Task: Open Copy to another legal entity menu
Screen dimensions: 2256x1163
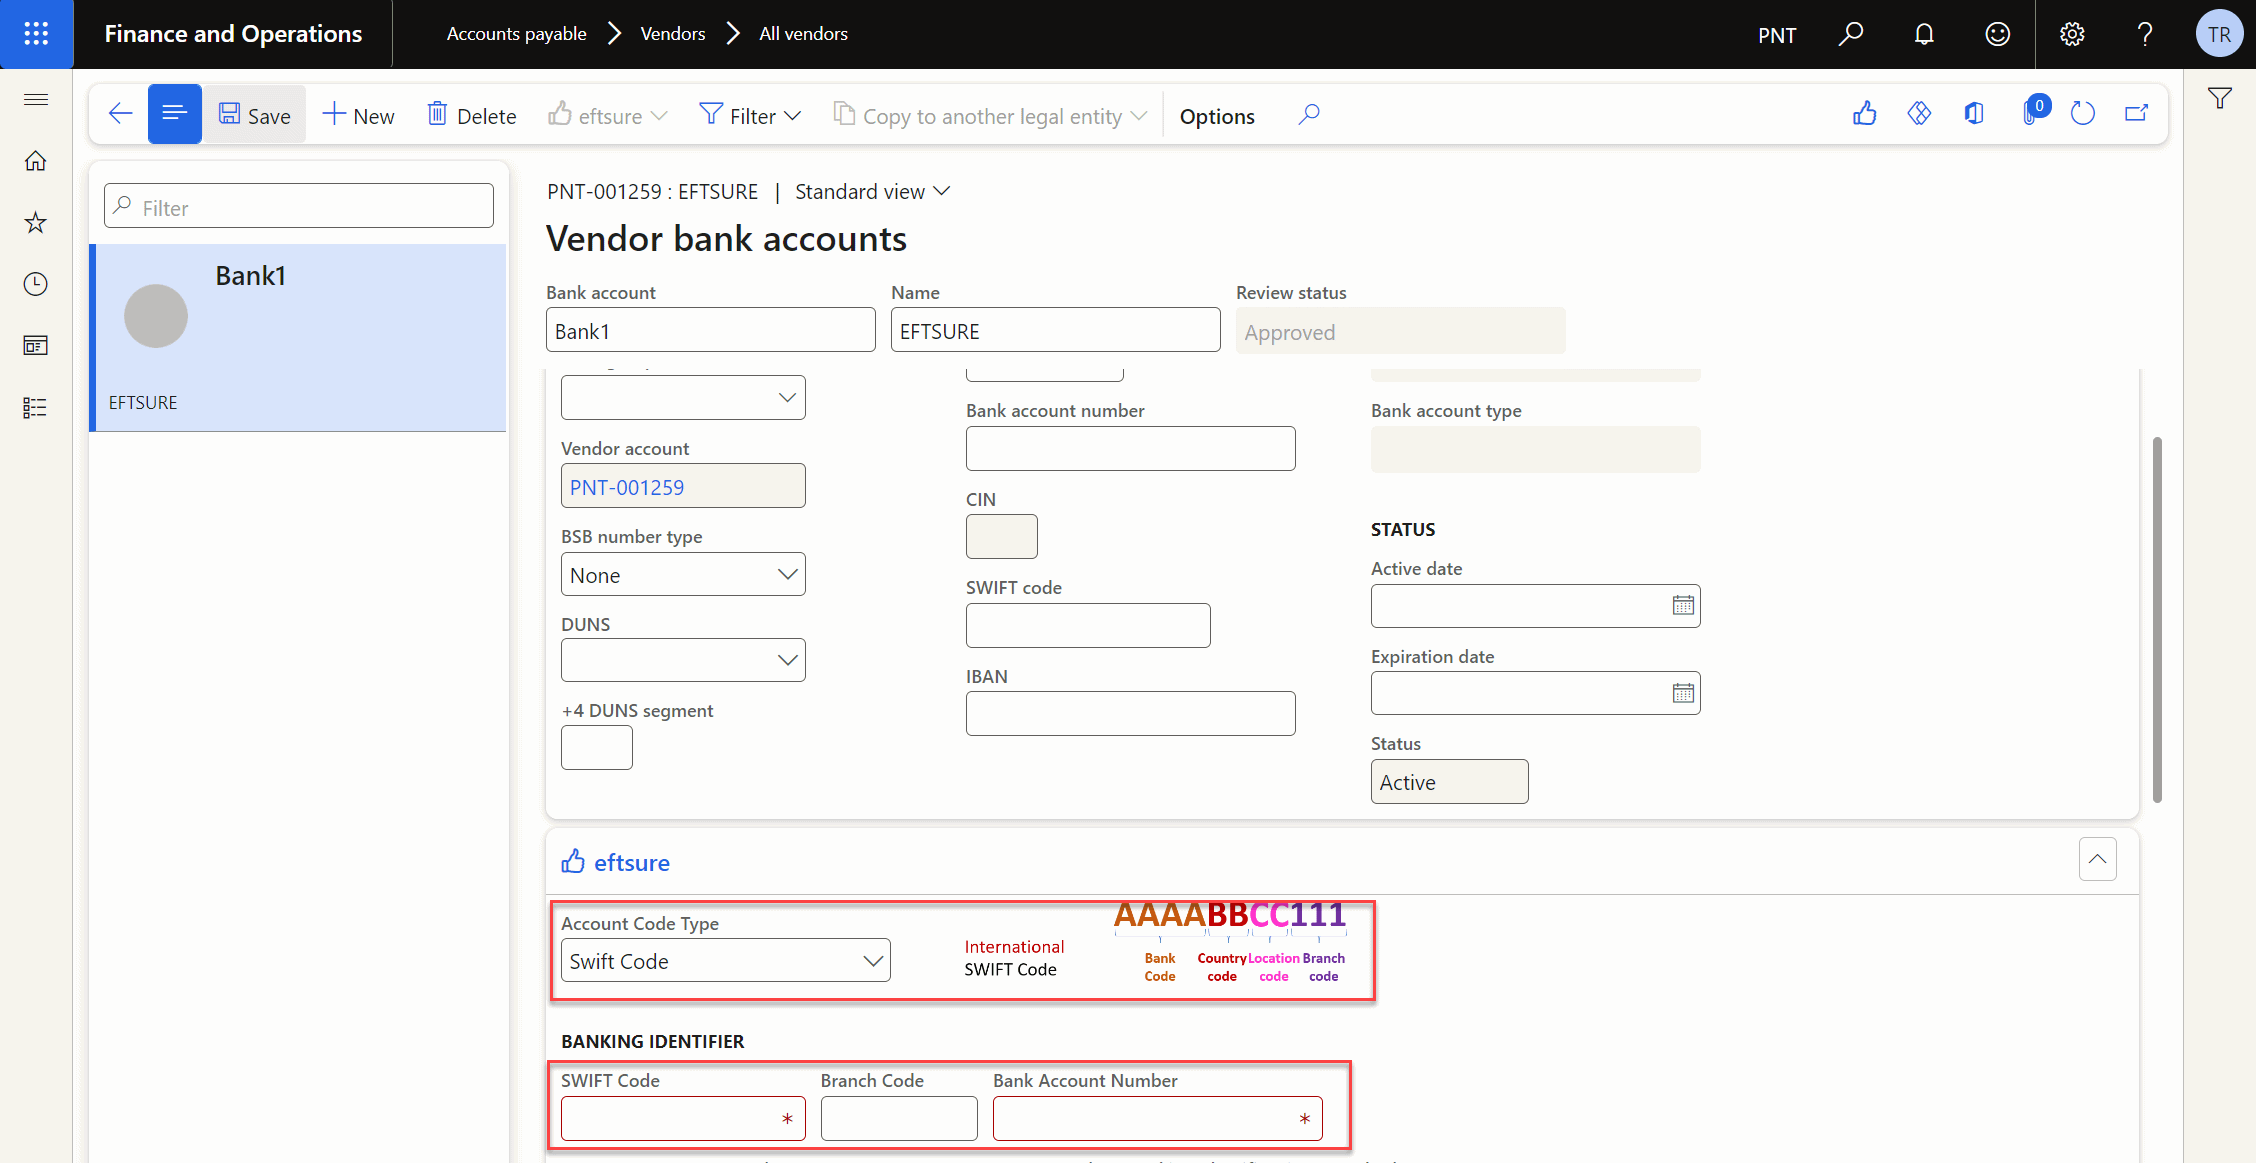Action: [991, 115]
